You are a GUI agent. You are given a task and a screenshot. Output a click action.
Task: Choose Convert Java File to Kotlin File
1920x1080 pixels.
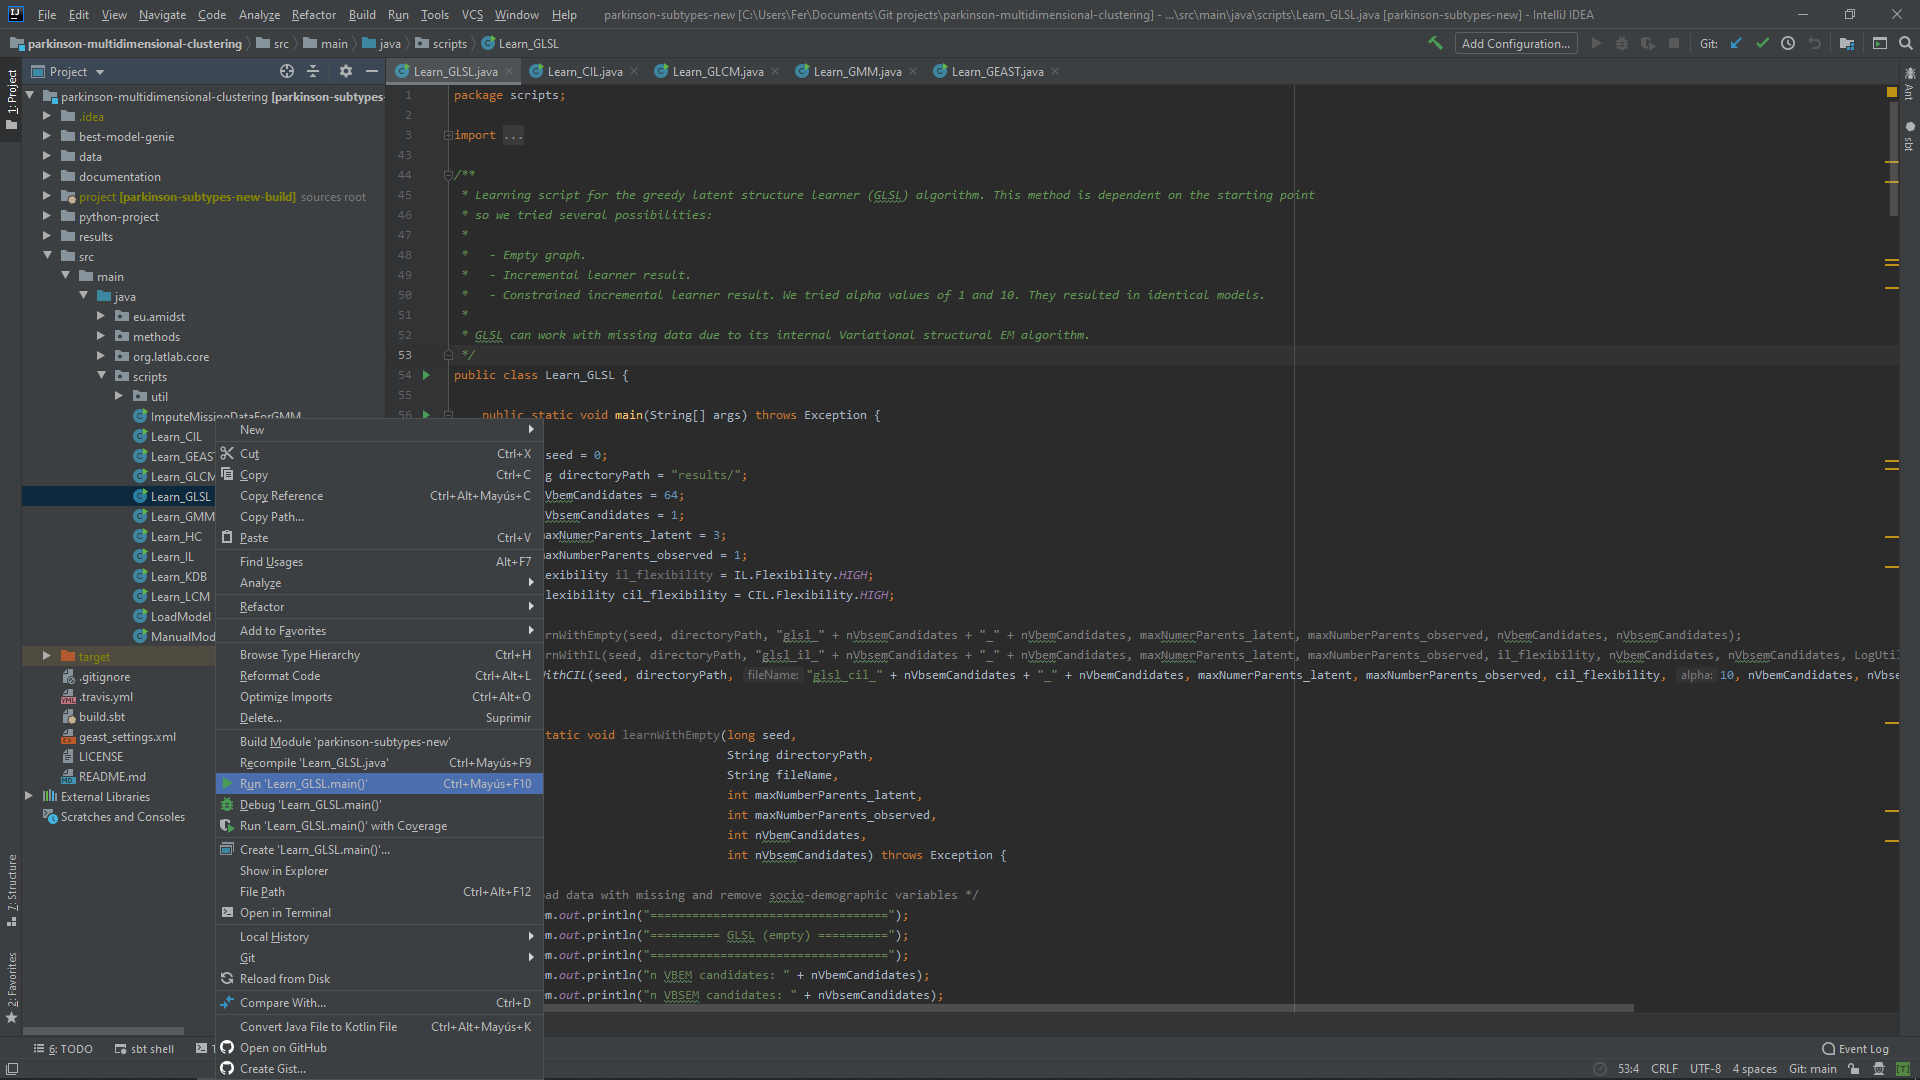[x=379, y=1027]
